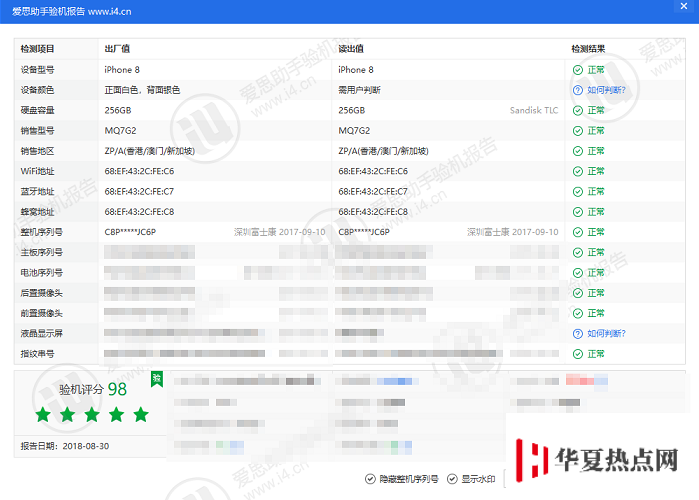Click the 检测项目 column header
Image resolution: width=699 pixels, height=500 pixels.
[37, 49]
